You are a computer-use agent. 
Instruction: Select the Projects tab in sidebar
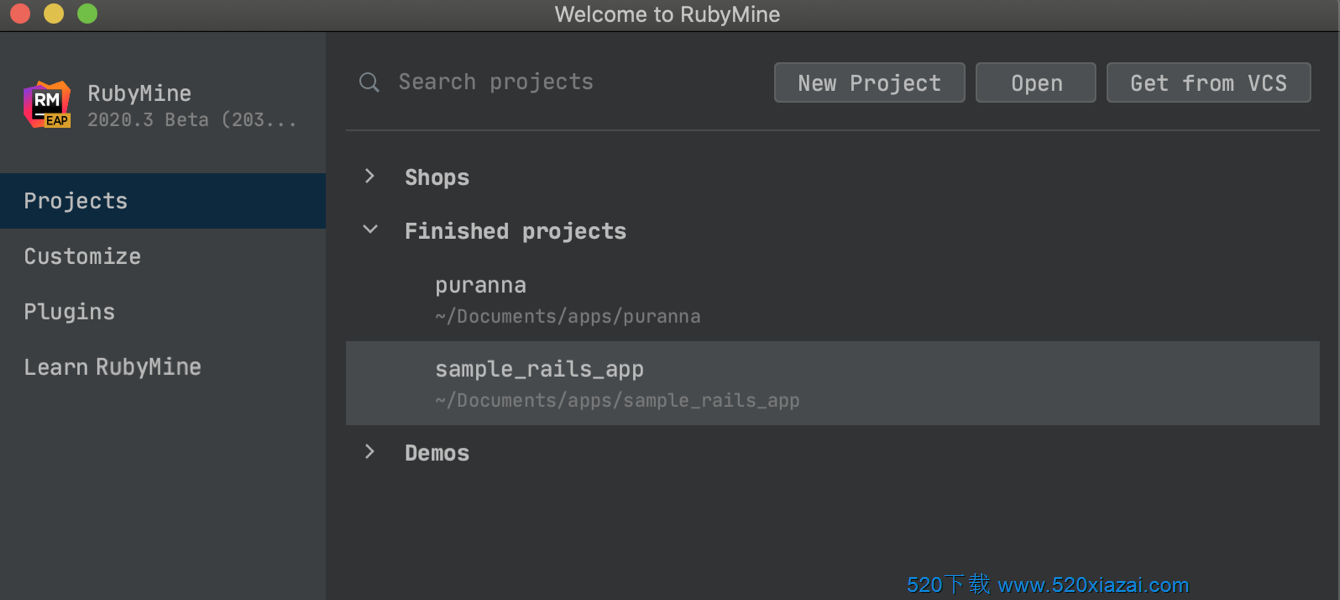pyautogui.click(x=163, y=201)
